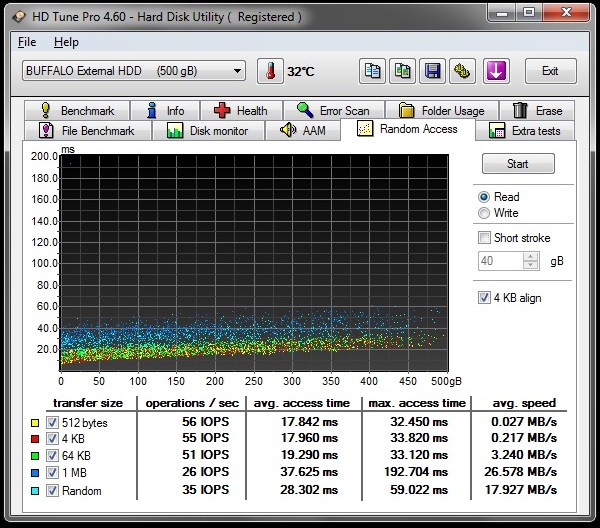This screenshot has height=528, width=600.
Task: Click the Exit button
Action: 550,71
